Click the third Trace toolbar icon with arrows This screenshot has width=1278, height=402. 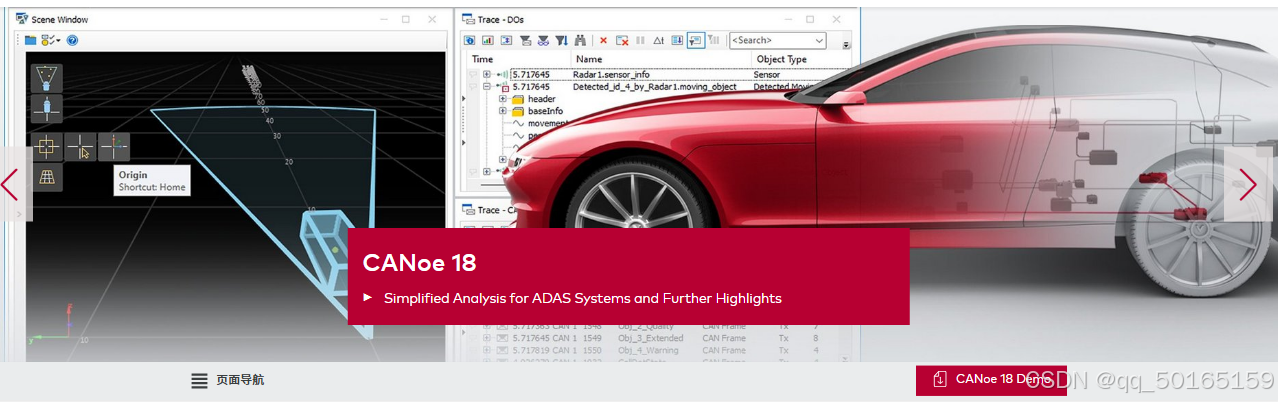click(506, 40)
